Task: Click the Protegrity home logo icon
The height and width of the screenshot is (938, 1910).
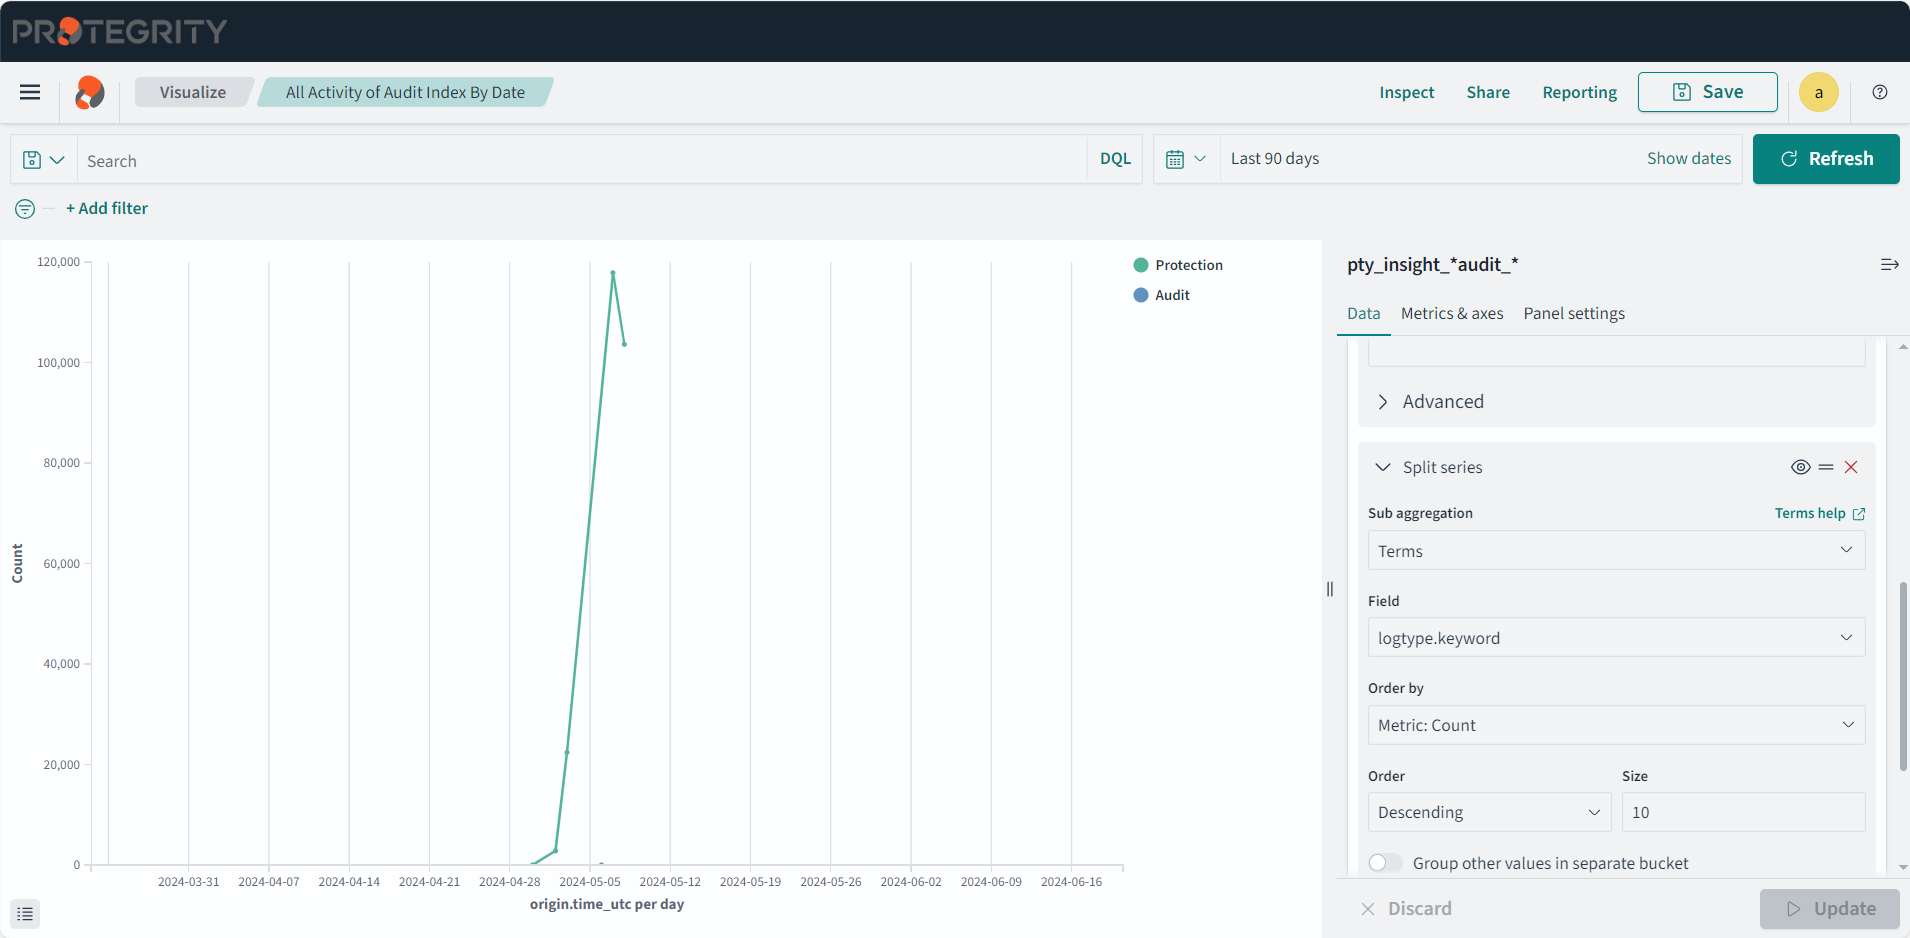Action: (90, 92)
